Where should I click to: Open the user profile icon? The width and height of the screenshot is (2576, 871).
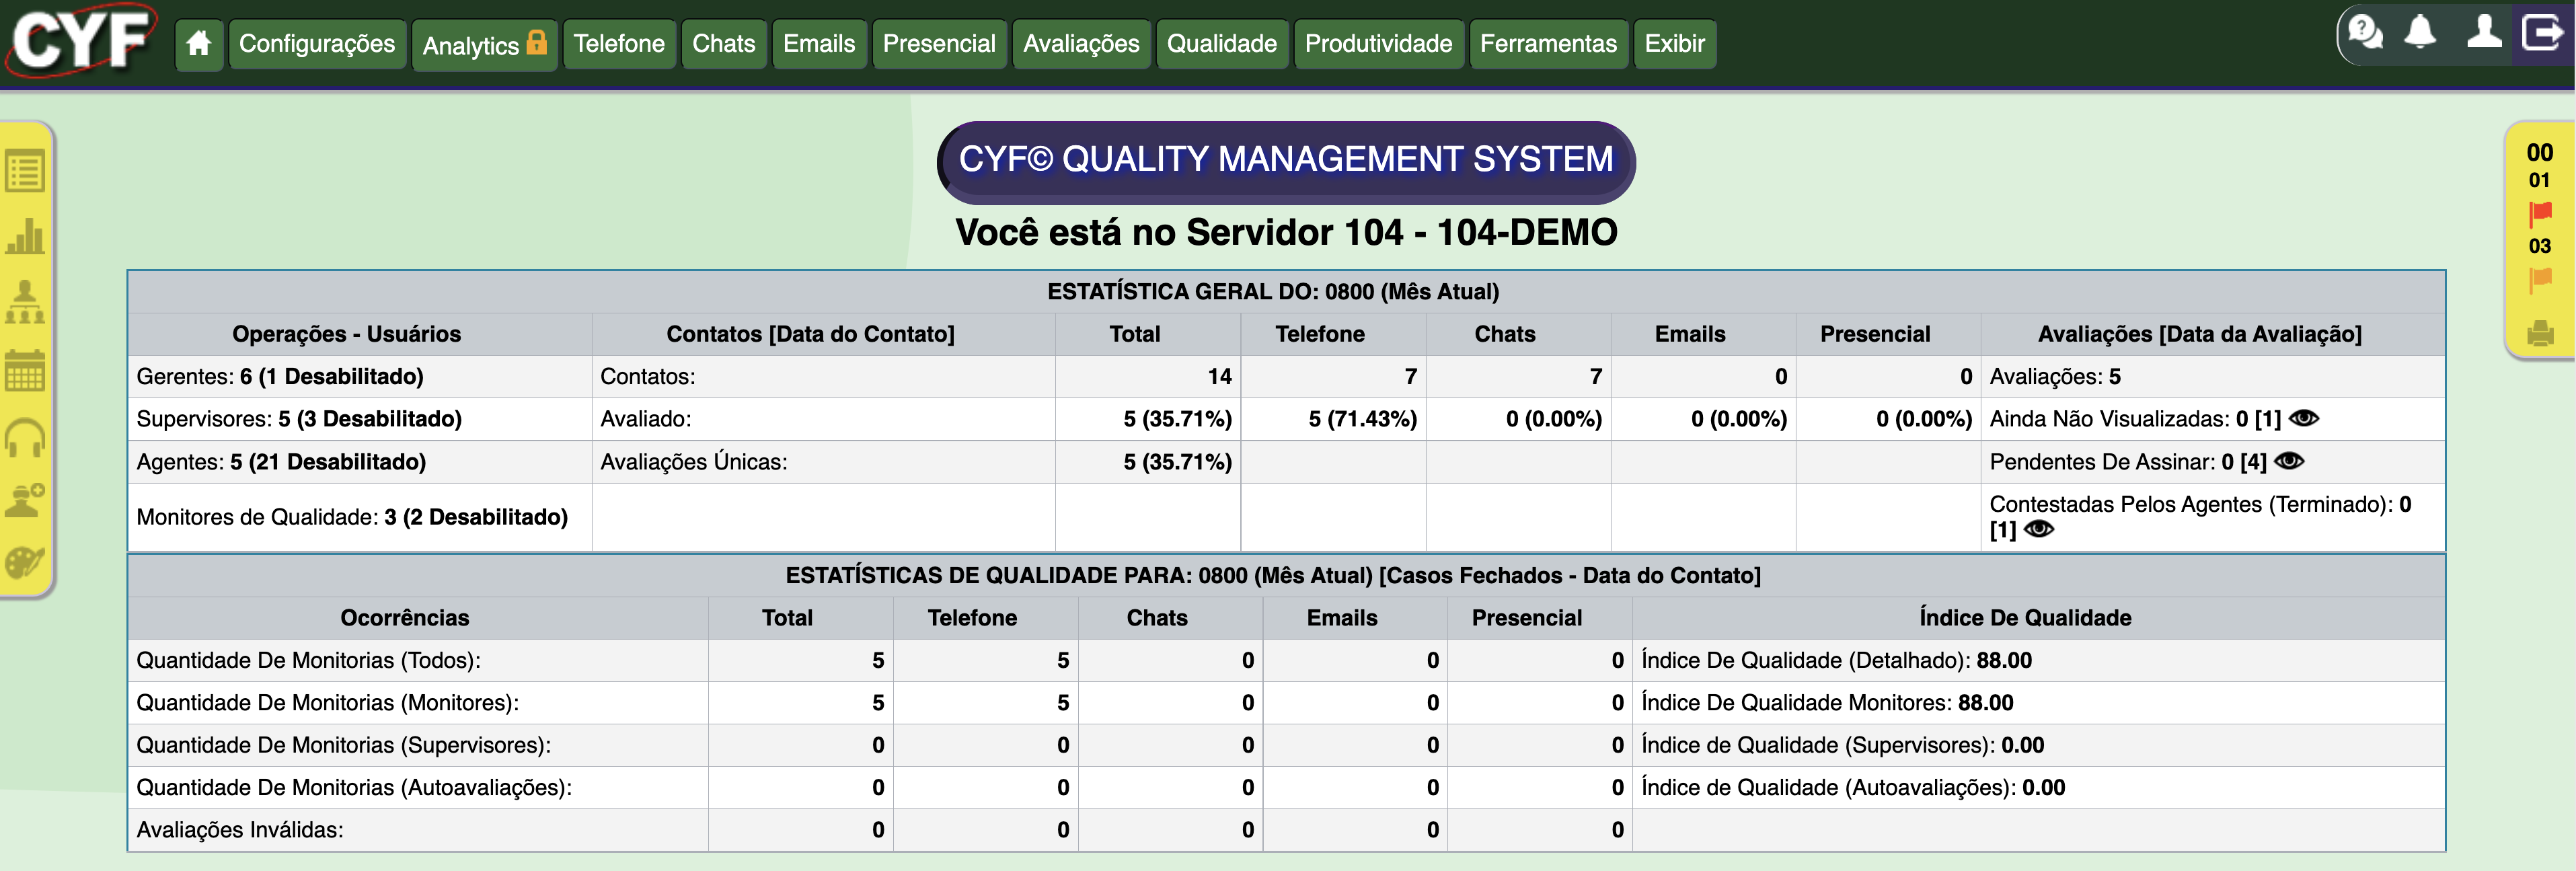[x=2484, y=33]
